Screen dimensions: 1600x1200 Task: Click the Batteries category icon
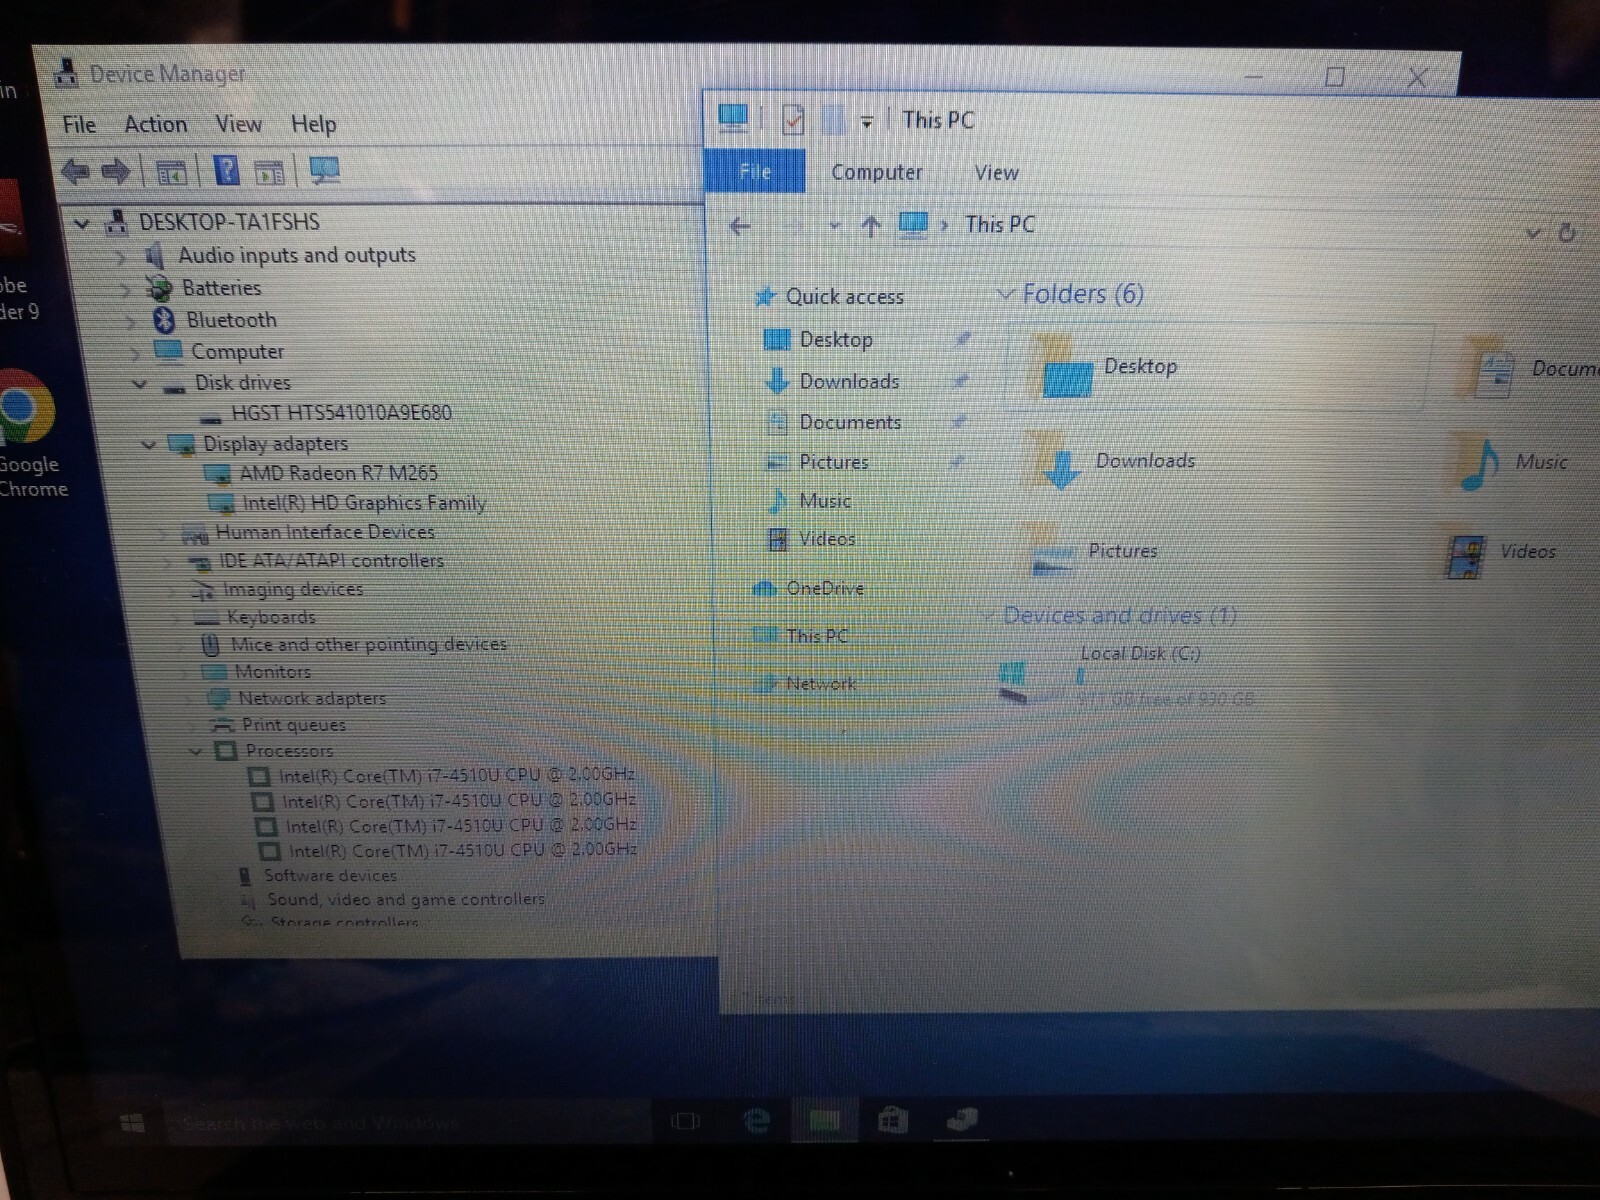pyautogui.click(x=159, y=288)
